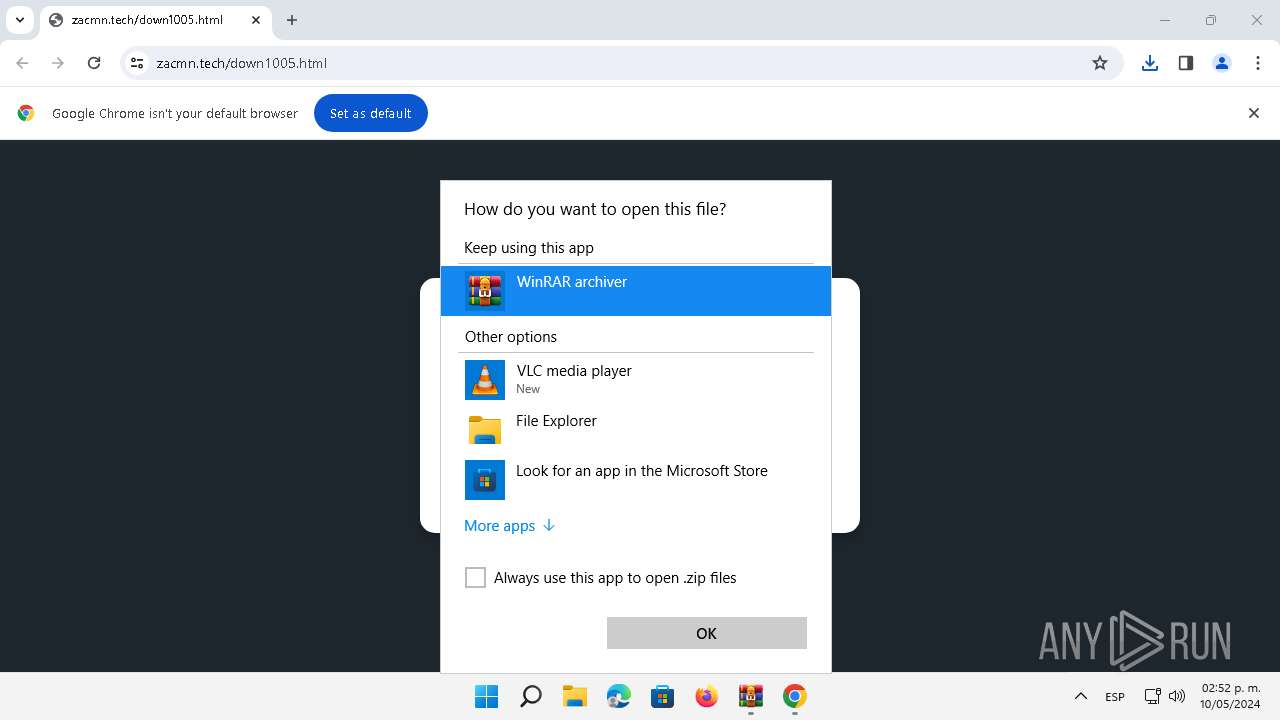Look for an app in the Microsoft Store
Image resolution: width=1280 pixels, height=720 pixels.
pyautogui.click(x=635, y=480)
